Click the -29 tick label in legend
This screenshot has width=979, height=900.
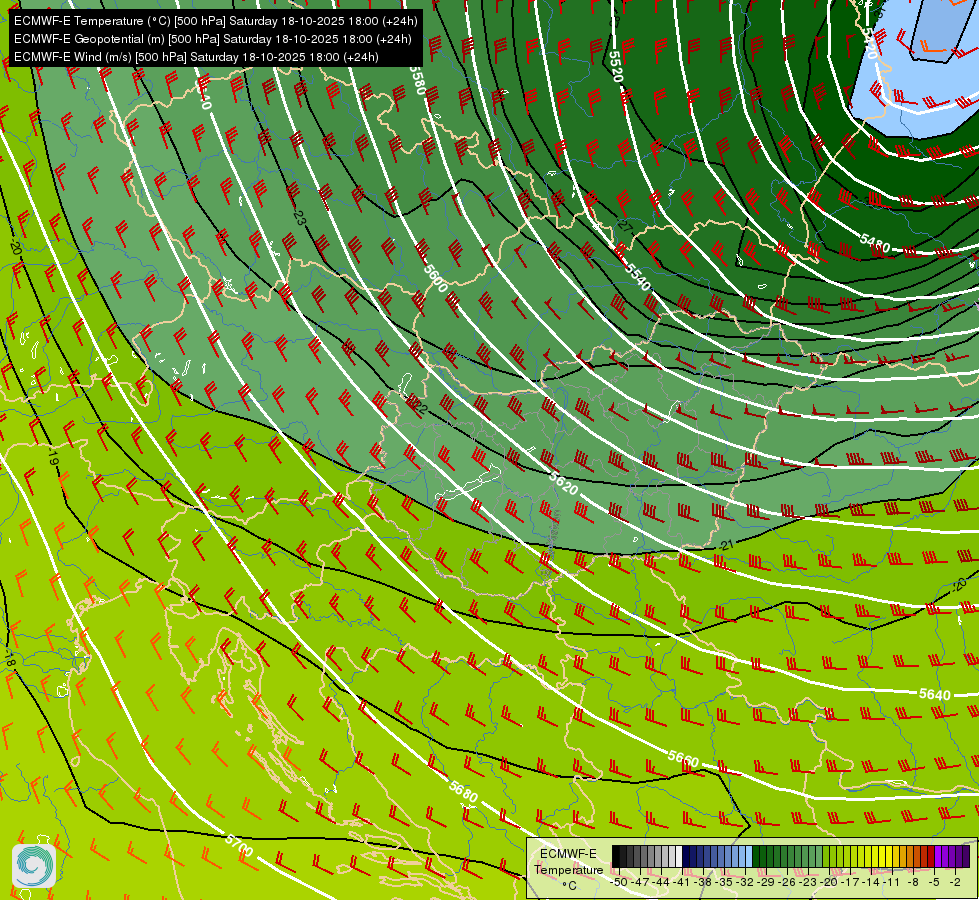(x=767, y=882)
